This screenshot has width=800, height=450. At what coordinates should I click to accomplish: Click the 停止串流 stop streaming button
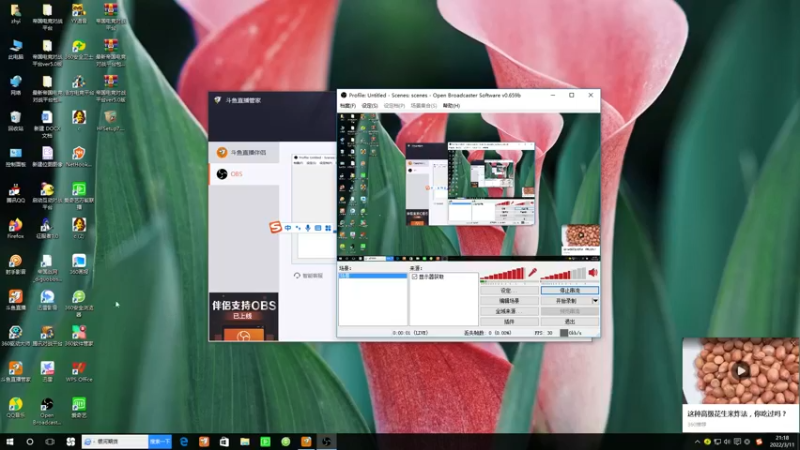(x=569, y=290)
